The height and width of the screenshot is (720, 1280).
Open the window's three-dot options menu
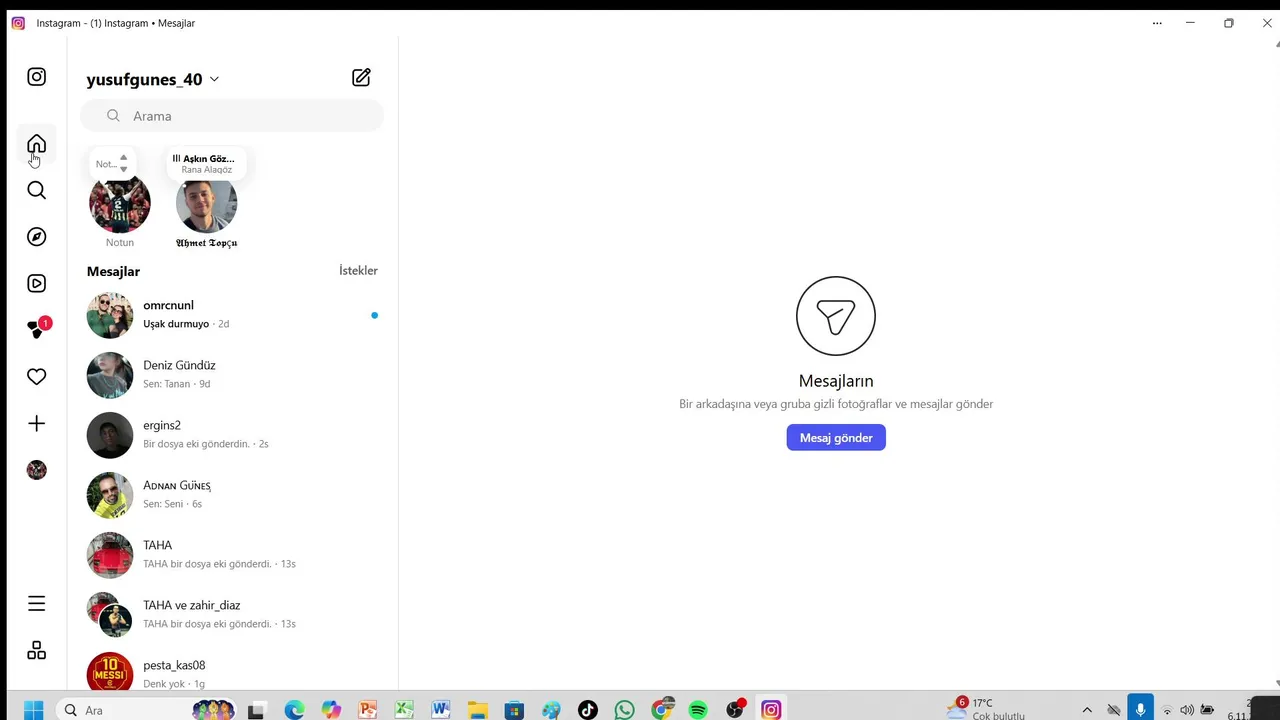[1157, 23]
